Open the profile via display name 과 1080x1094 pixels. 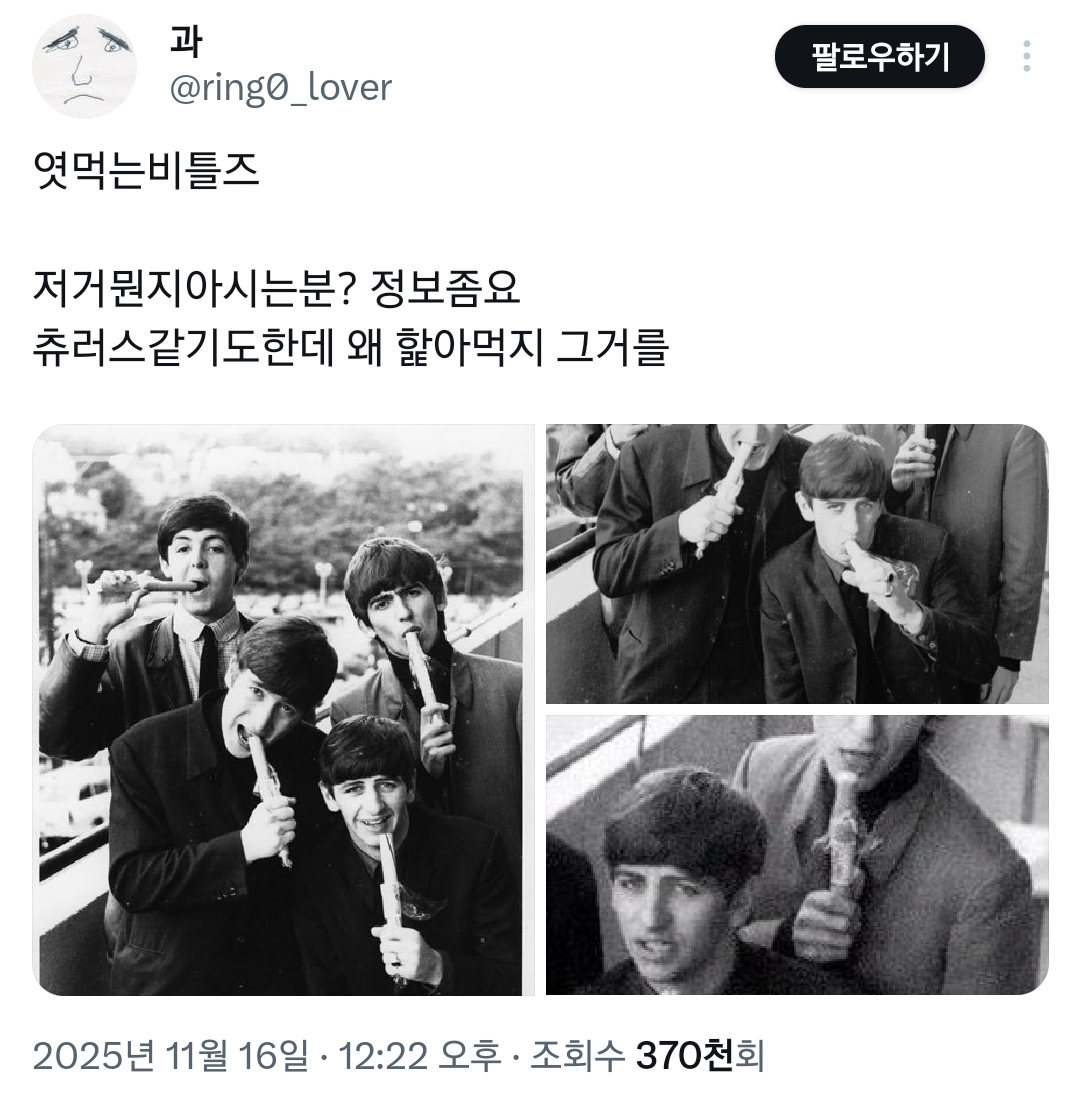(x=186, y=41)
